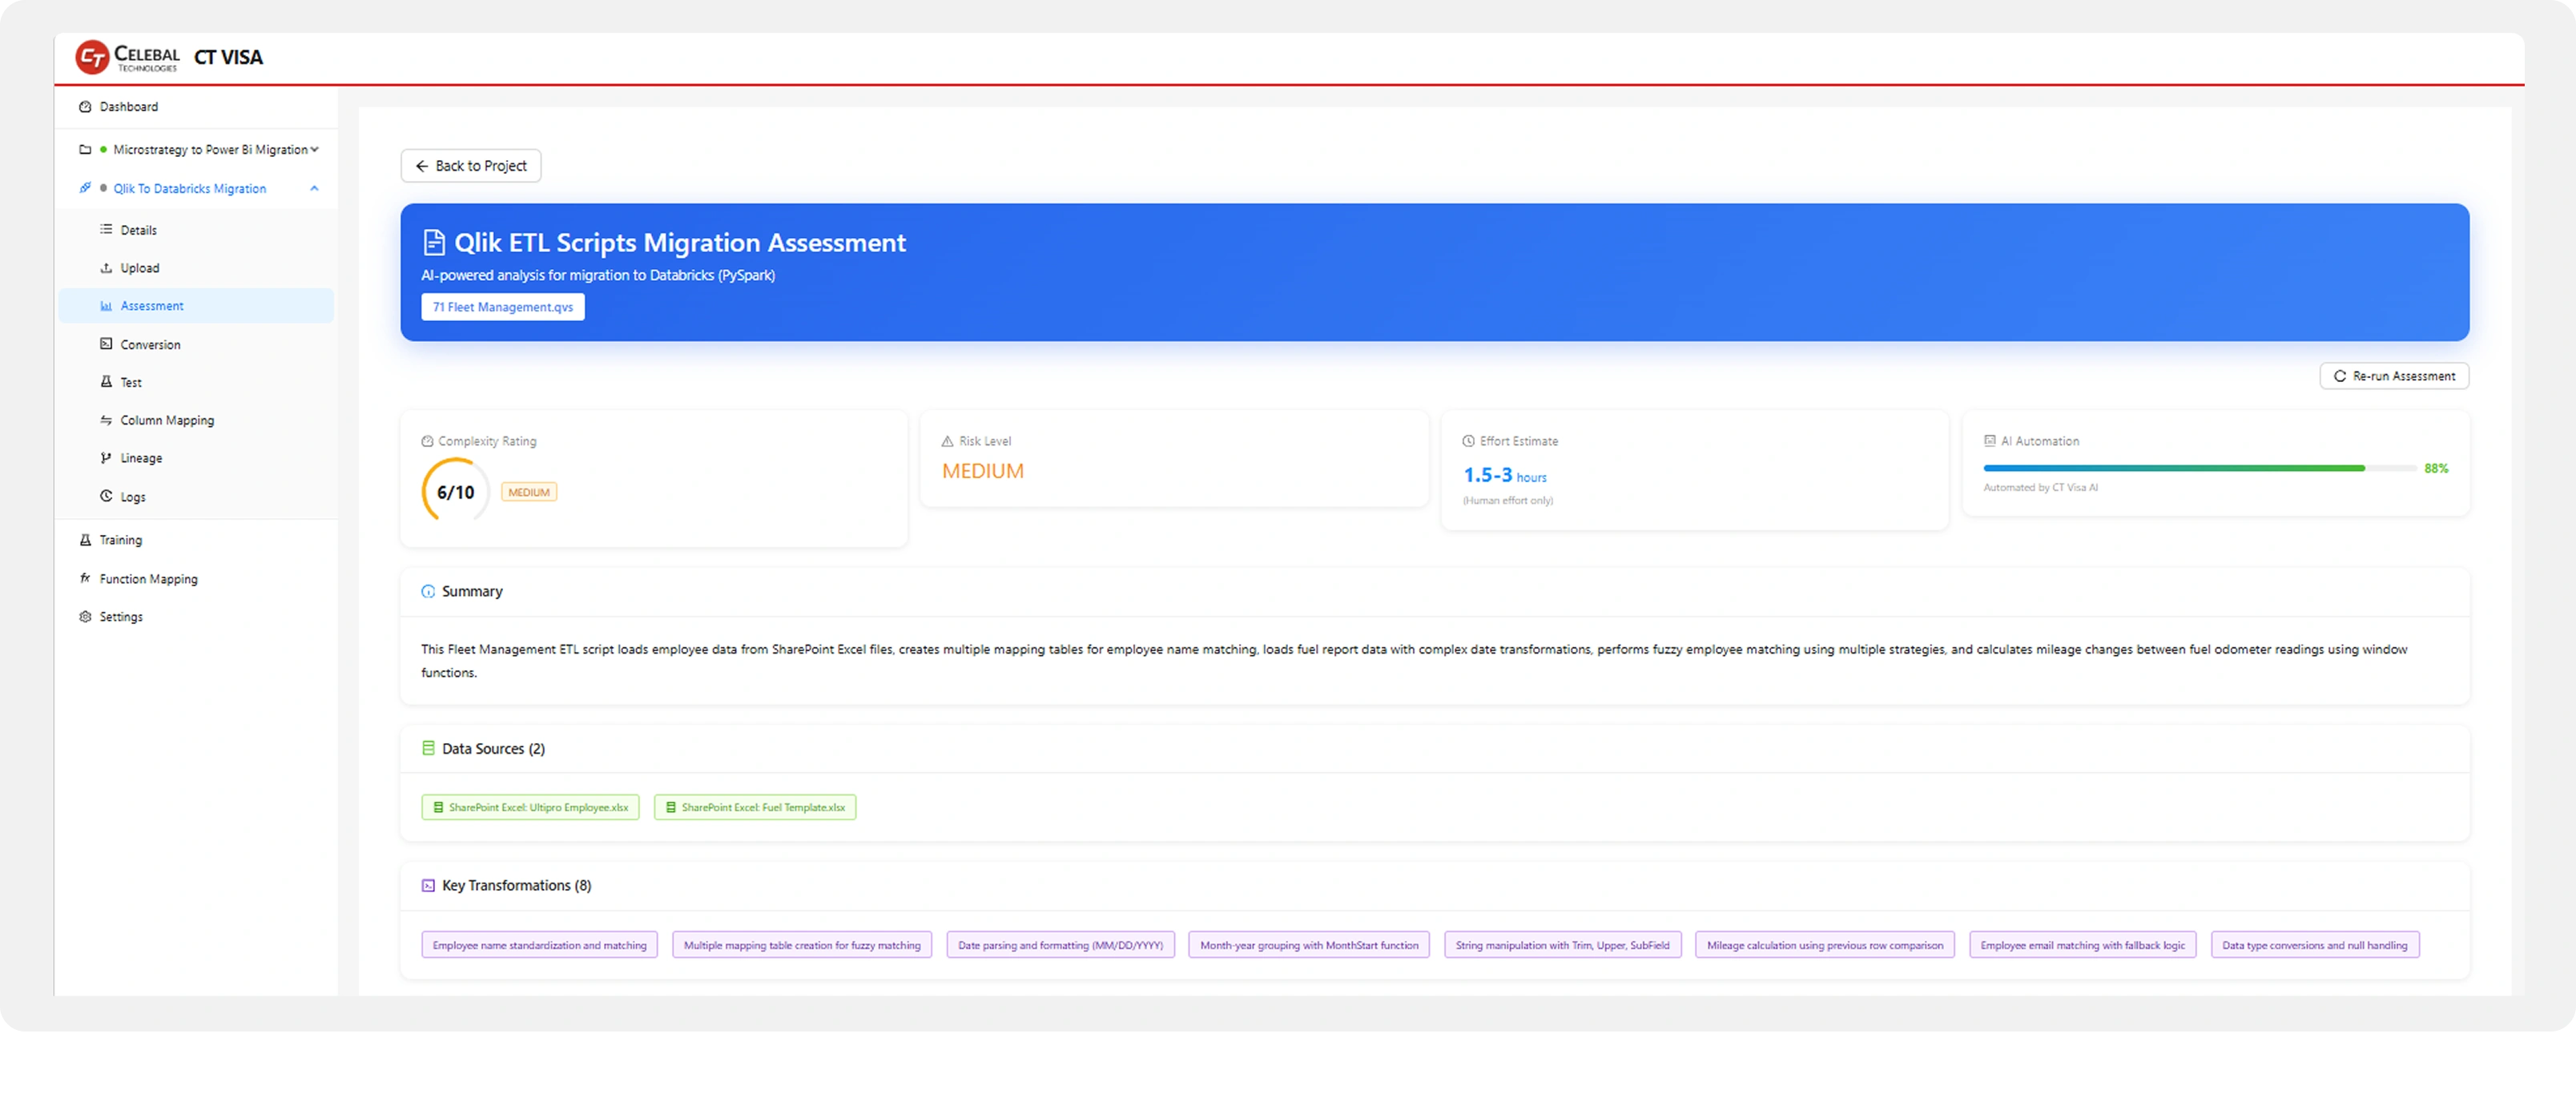Click the Test flask icon

click(x=106, y=382)
